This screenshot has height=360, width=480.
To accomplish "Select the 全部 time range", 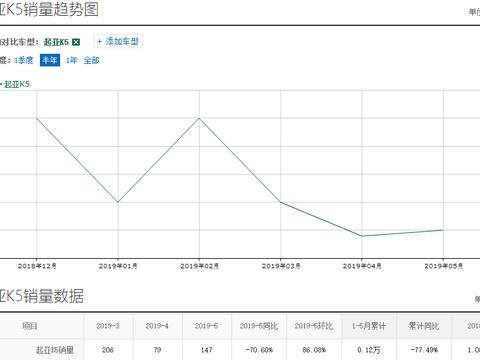I will (x=91, y=60).
